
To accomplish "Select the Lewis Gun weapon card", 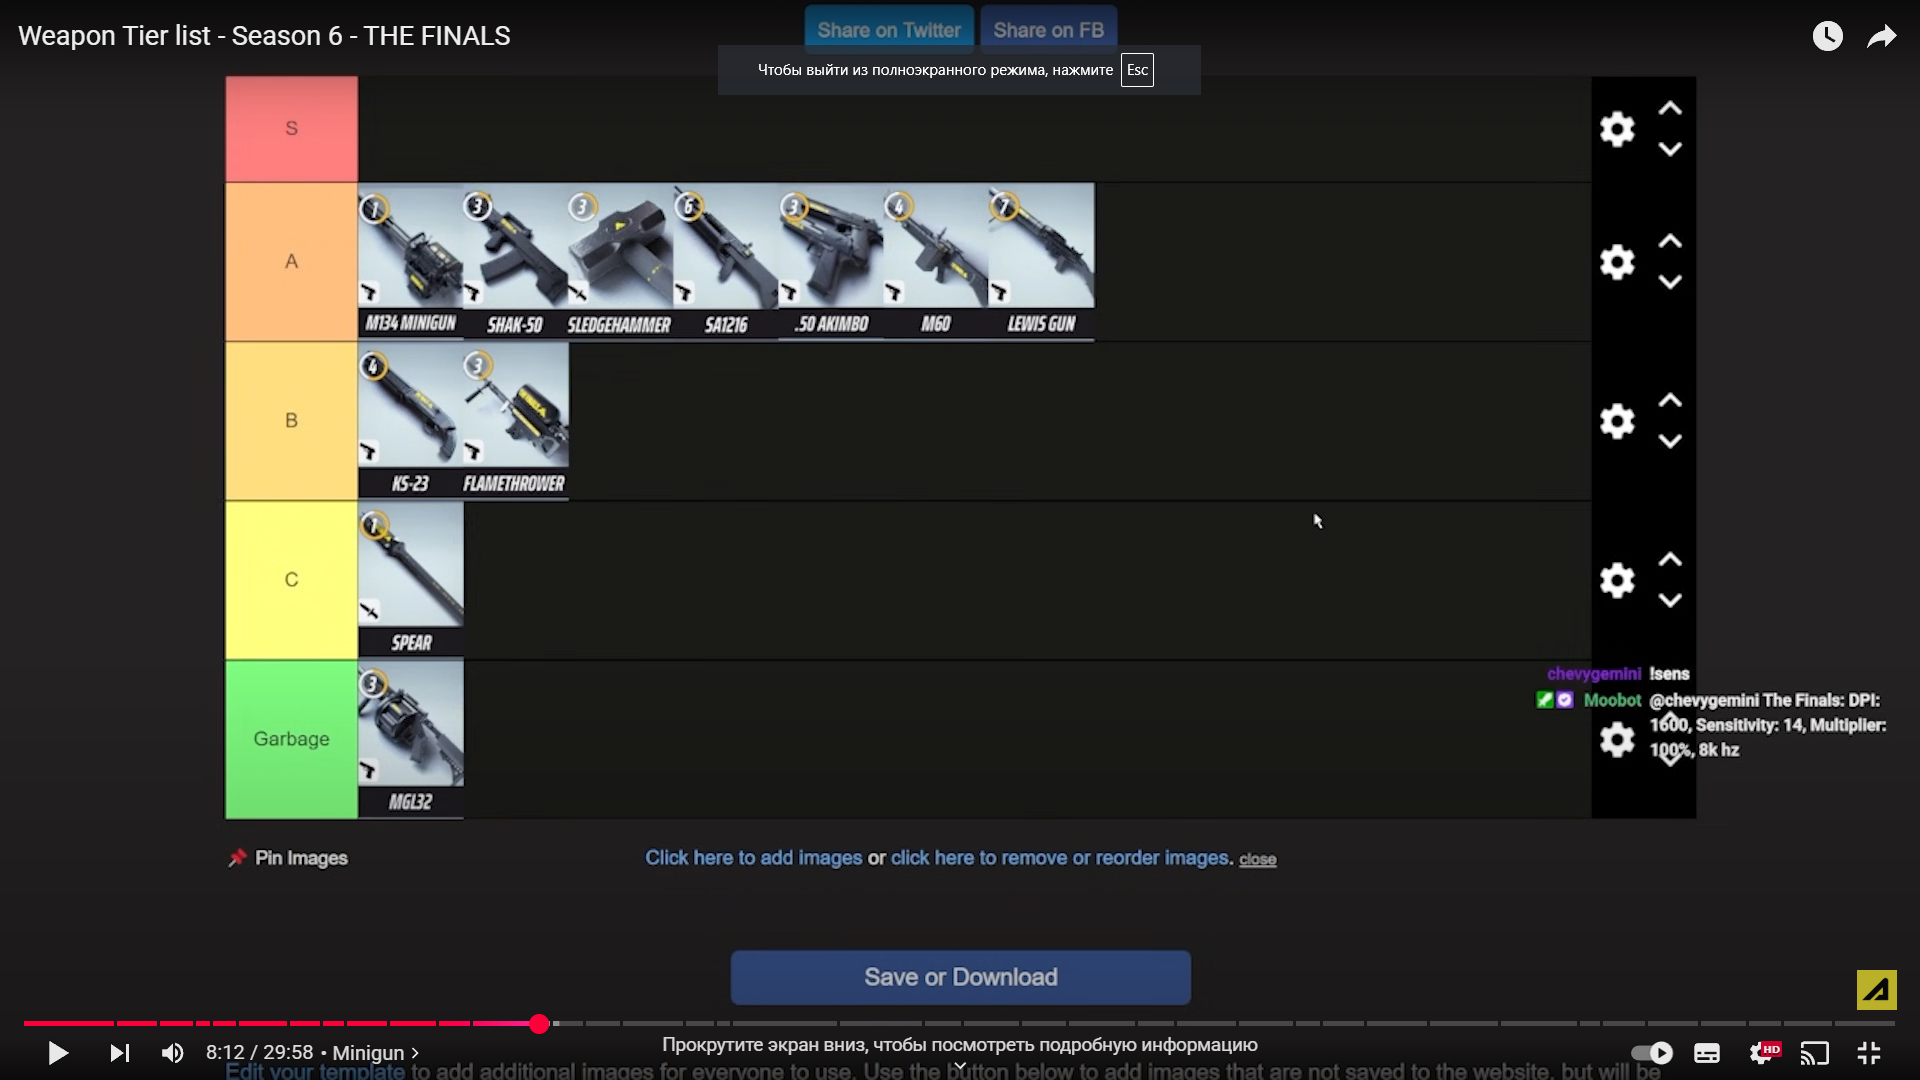I will 1041,262.
